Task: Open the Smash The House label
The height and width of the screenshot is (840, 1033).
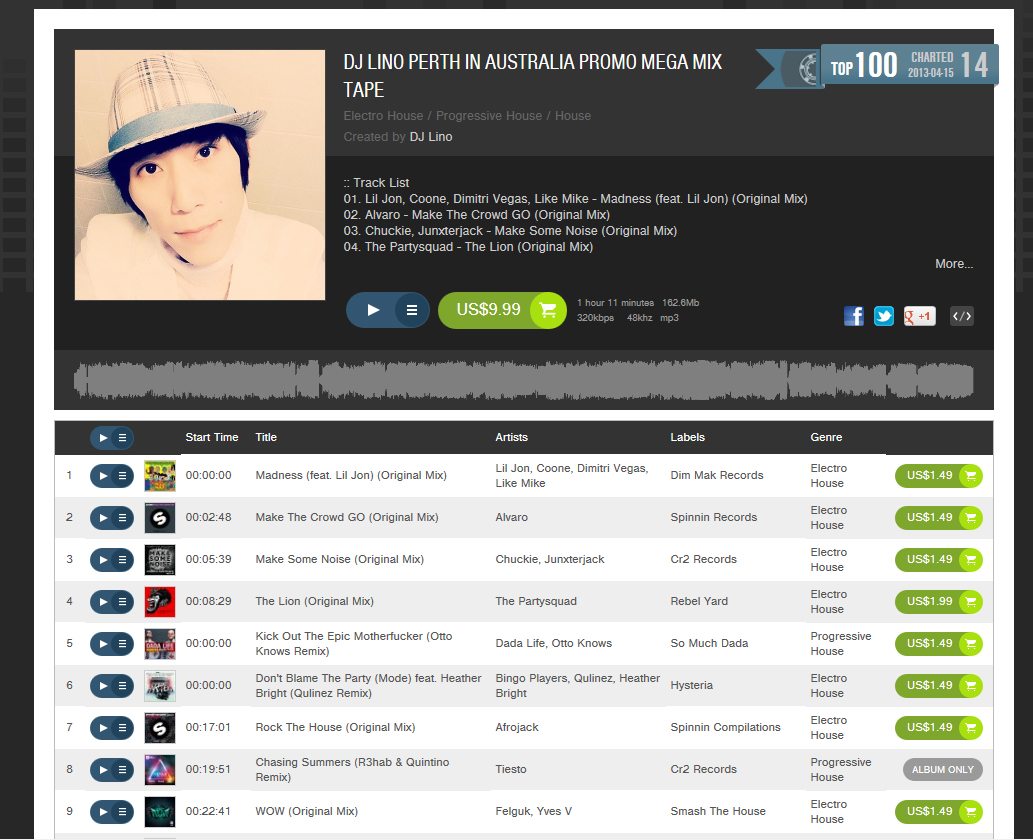Action: pos(718,812)
